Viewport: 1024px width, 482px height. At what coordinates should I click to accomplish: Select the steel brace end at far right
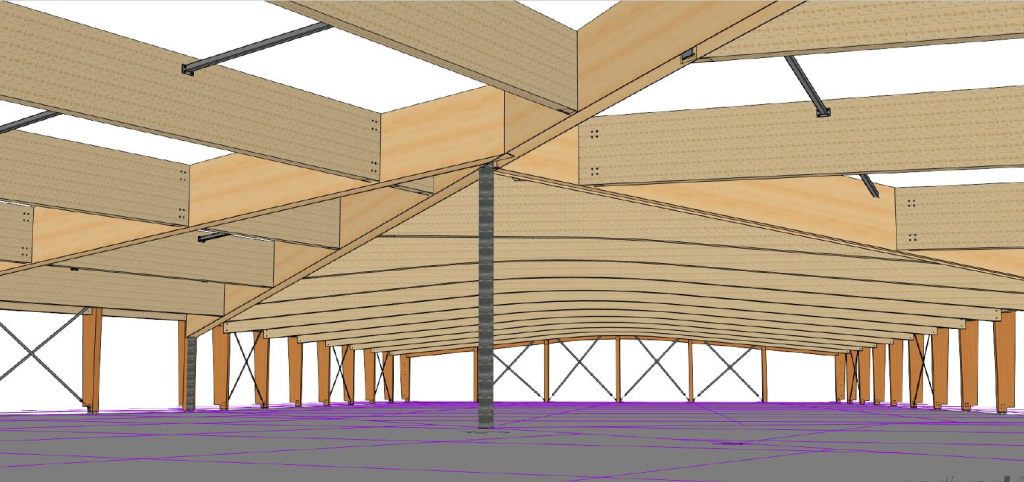click(x=868, y=185)
